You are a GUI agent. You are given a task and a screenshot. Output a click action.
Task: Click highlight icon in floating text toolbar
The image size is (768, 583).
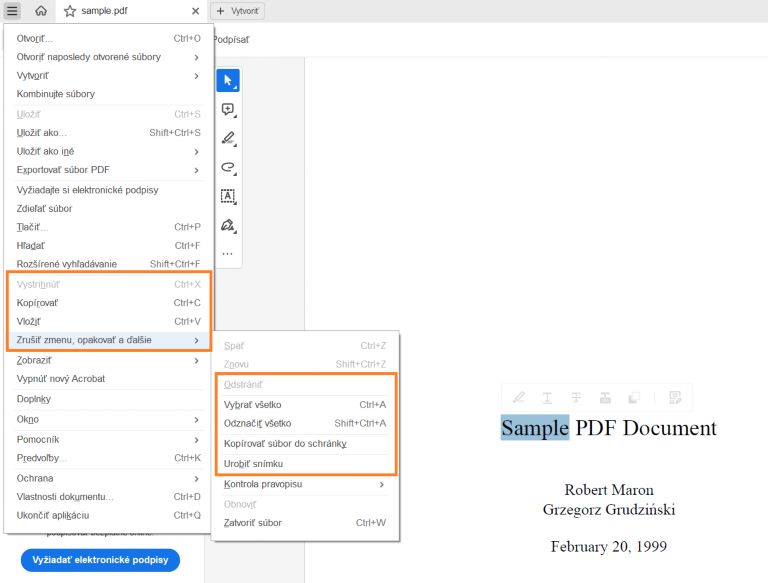coord(519,397)
